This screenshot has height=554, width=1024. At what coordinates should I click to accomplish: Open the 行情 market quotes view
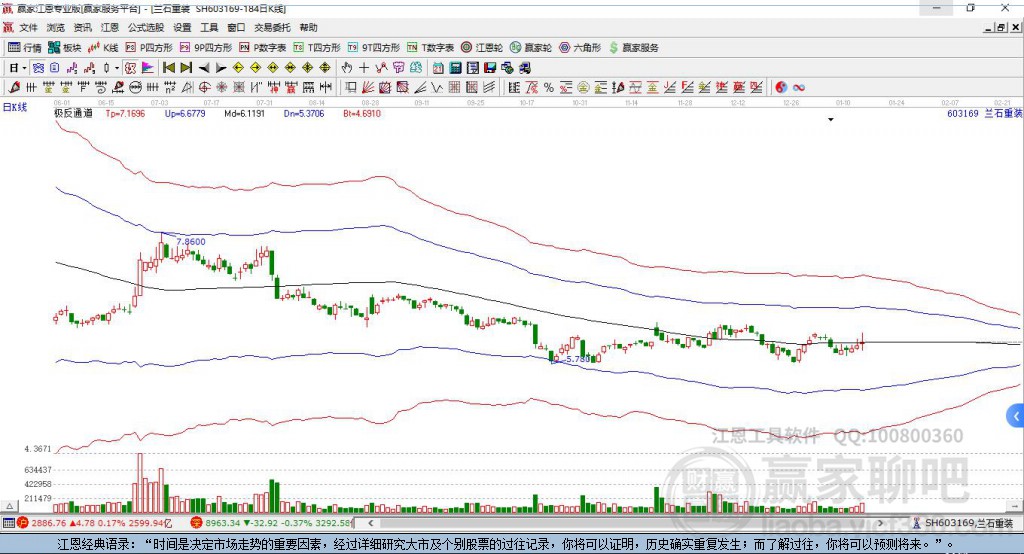pos(25,47)
